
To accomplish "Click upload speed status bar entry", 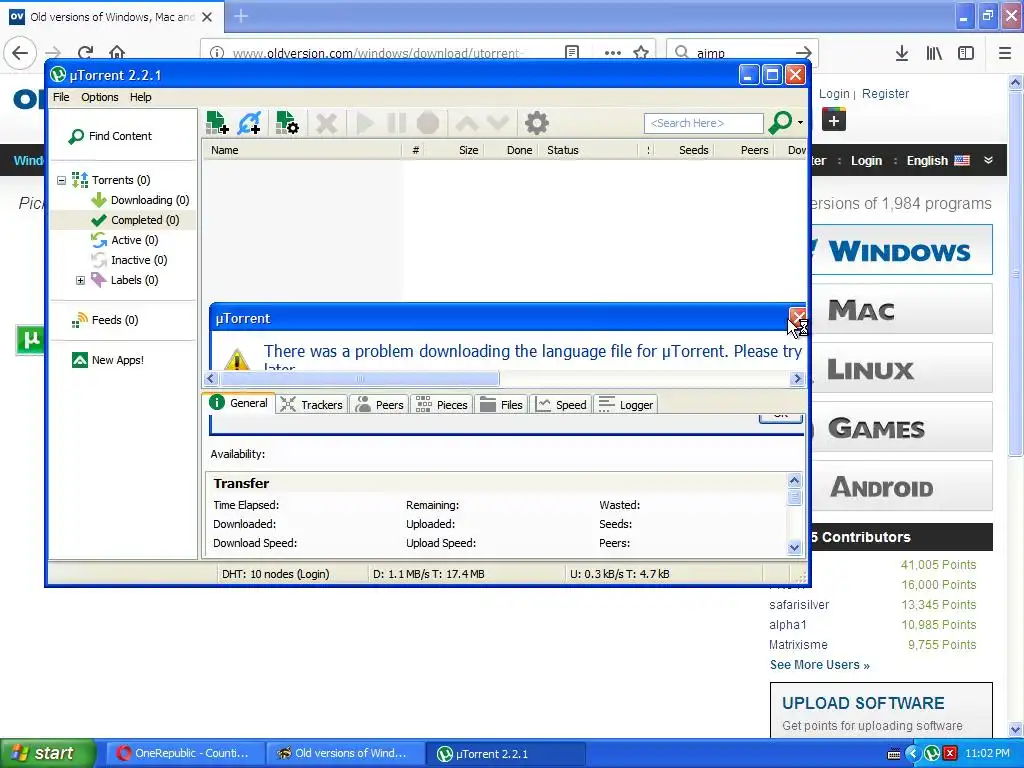I will 620,574.
